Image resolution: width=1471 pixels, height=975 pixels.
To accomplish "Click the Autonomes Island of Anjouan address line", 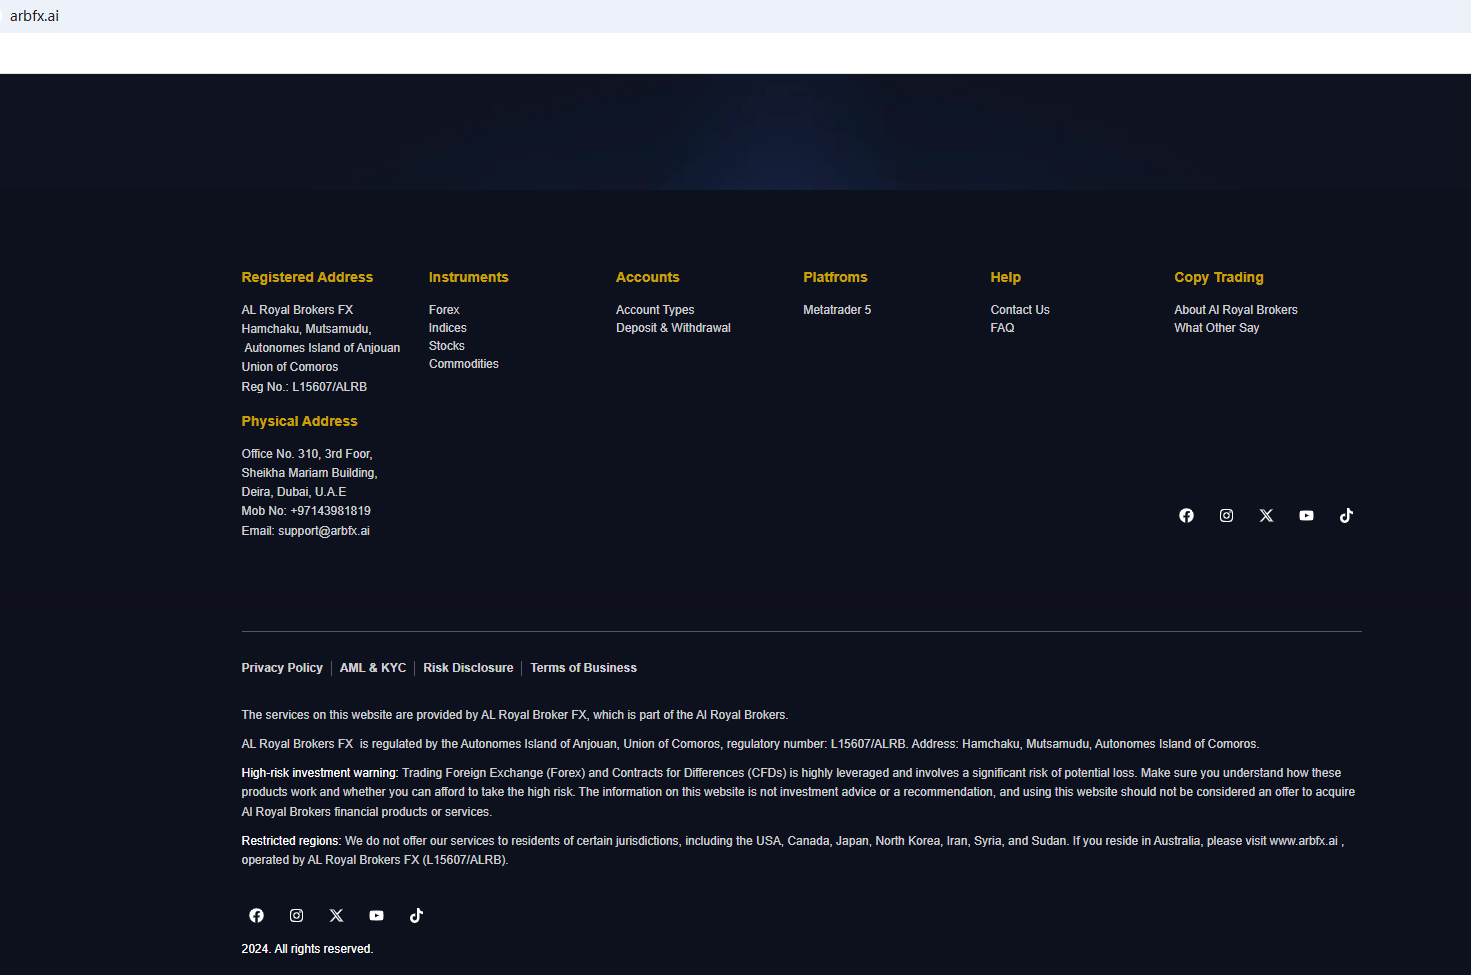I will point(322,348).
